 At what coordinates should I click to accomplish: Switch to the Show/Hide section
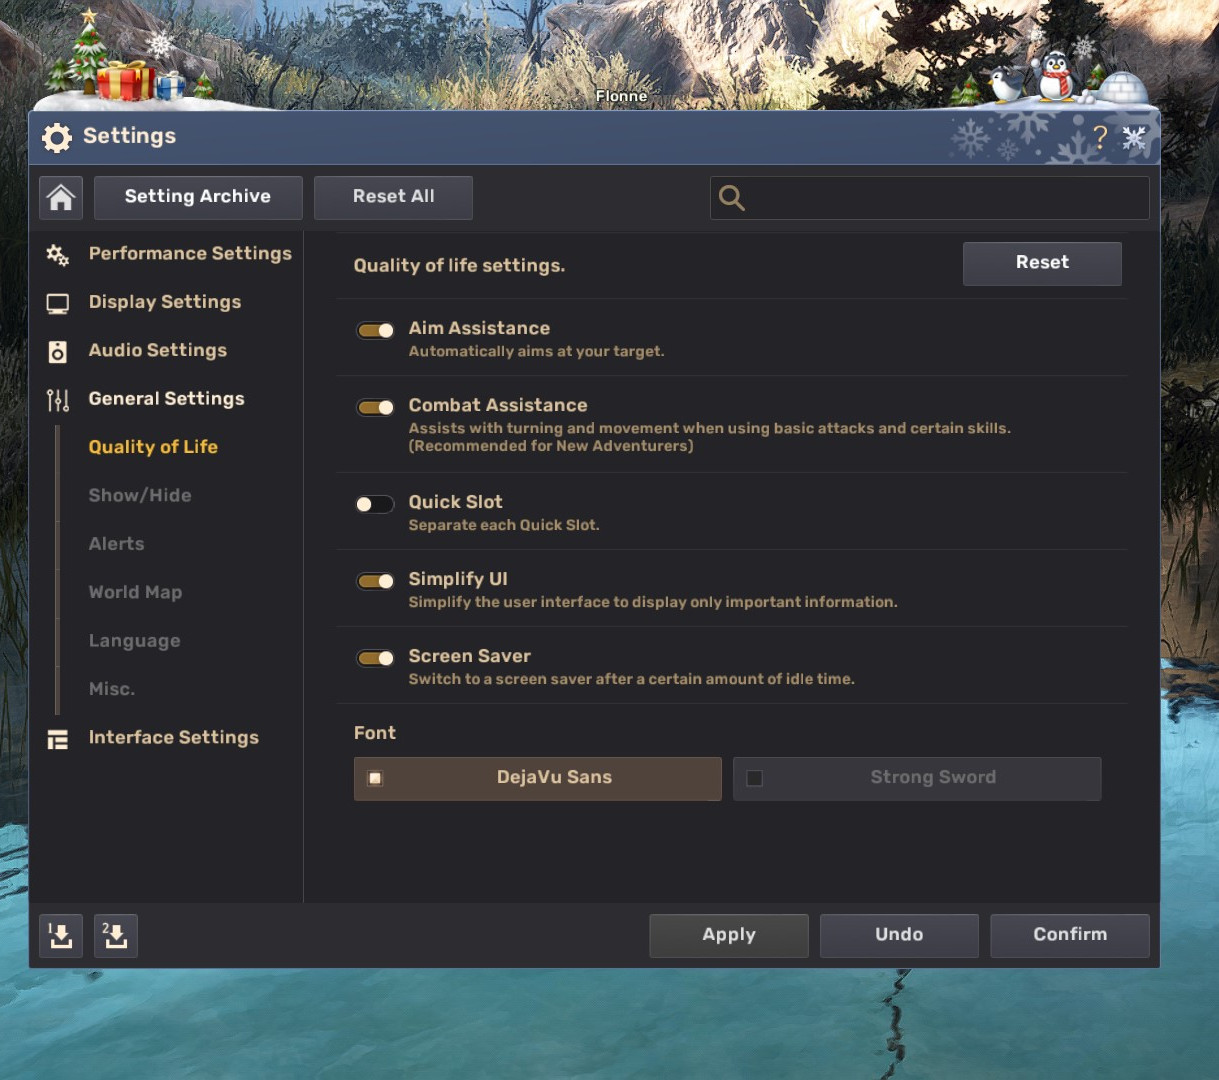[x=140, y=495]
